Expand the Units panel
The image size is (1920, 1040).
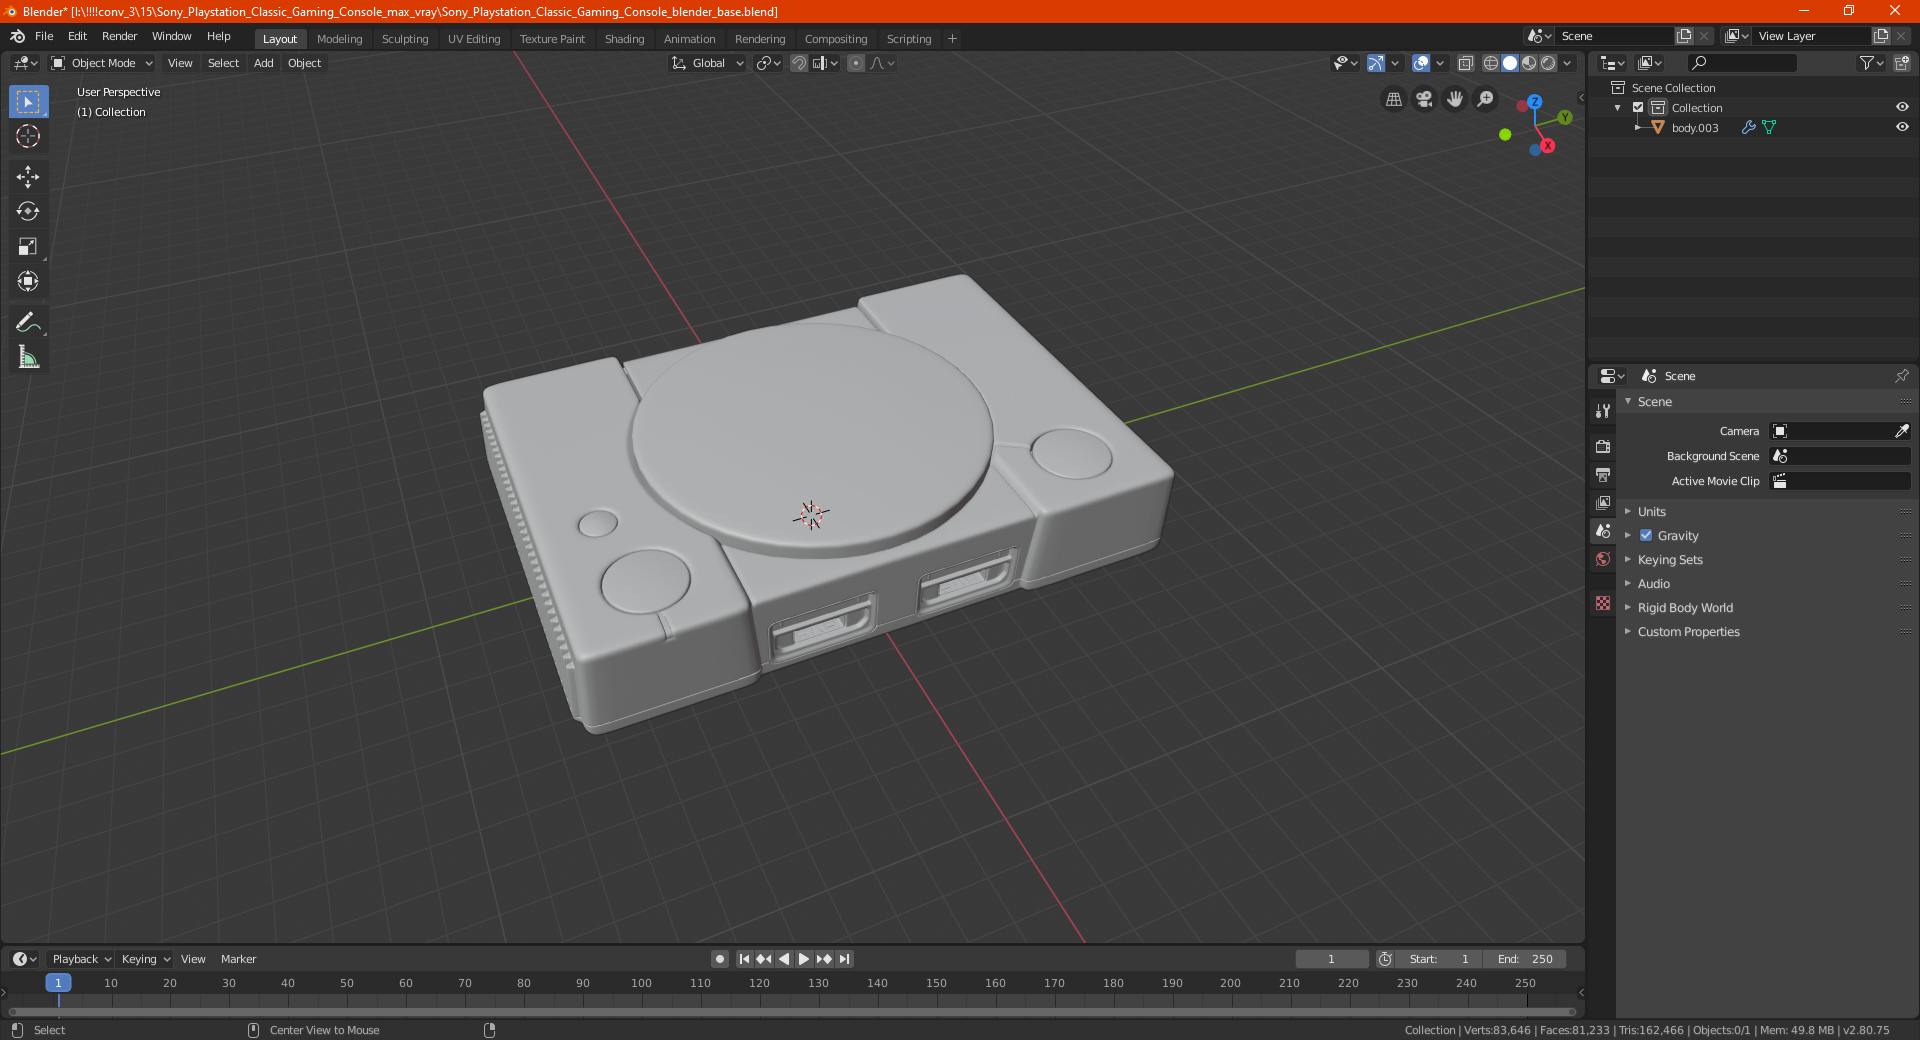pos(1651,512)
